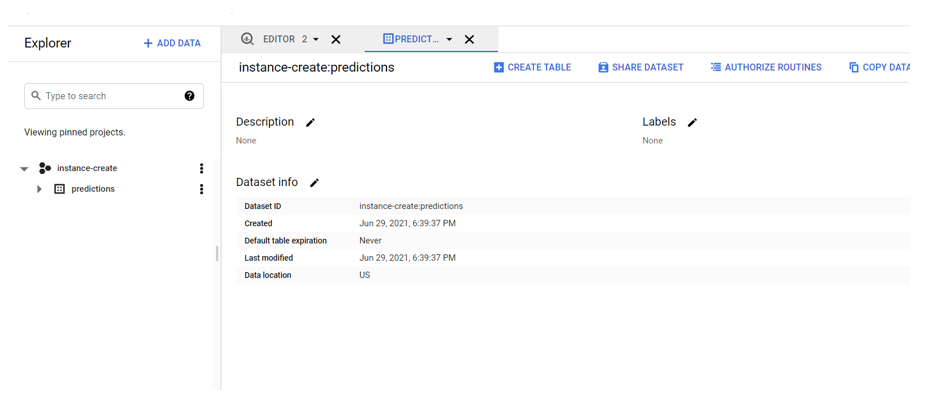
Task: Click the Viewing pinned projects text
Action: click(x=75, y=133)
